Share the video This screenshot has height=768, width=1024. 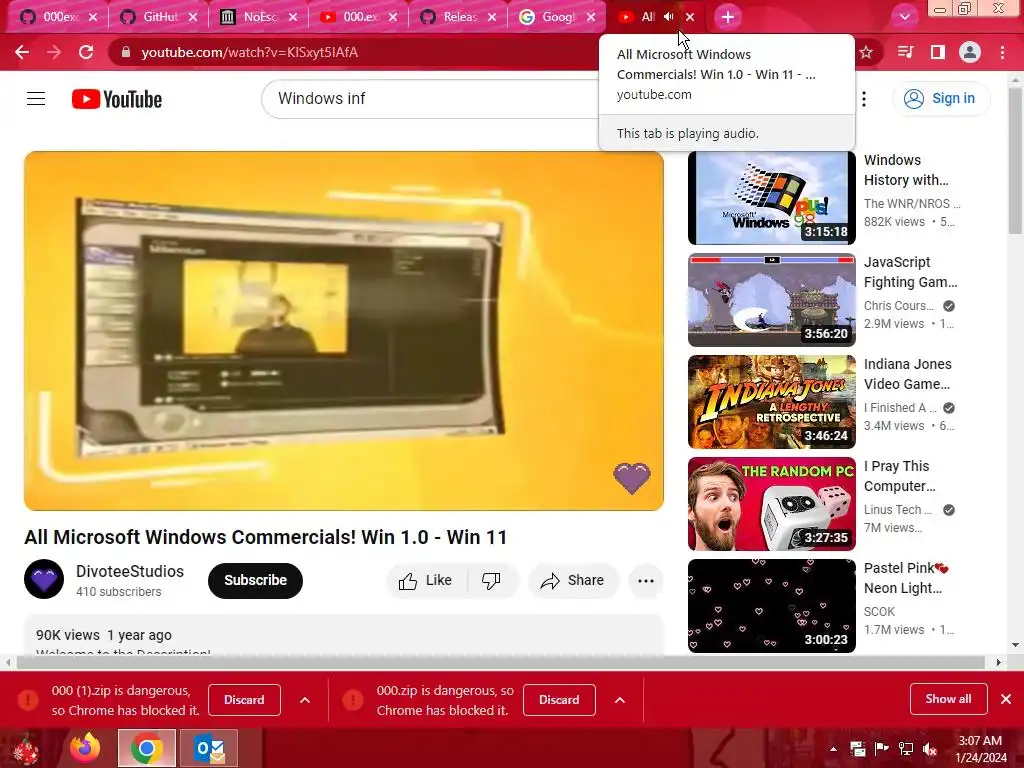click(x=572, y=580)
